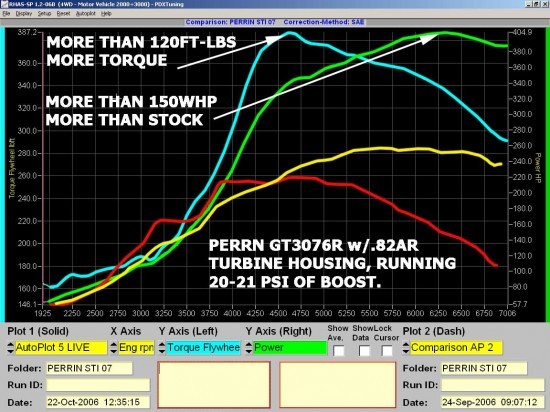
Task: Click the 'Y Axis (Left)' label
Action: (188, 331)
